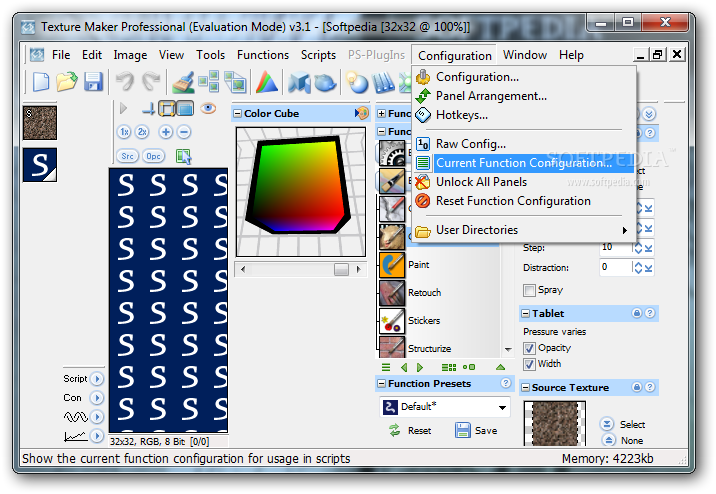Open the Scripts menu
The height and width of the screenshot is (494, 716).
pyautogui.click(x=318, y=55)
